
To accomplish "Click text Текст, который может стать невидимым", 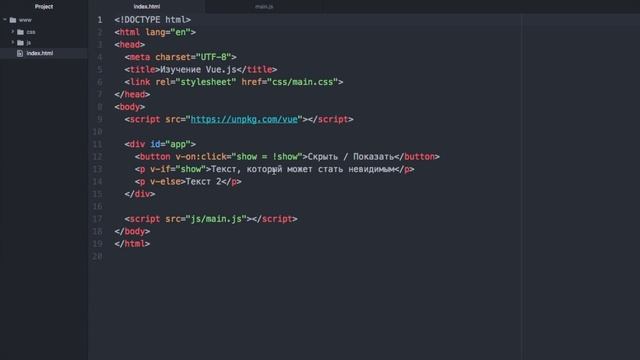I will coord(303,169).
